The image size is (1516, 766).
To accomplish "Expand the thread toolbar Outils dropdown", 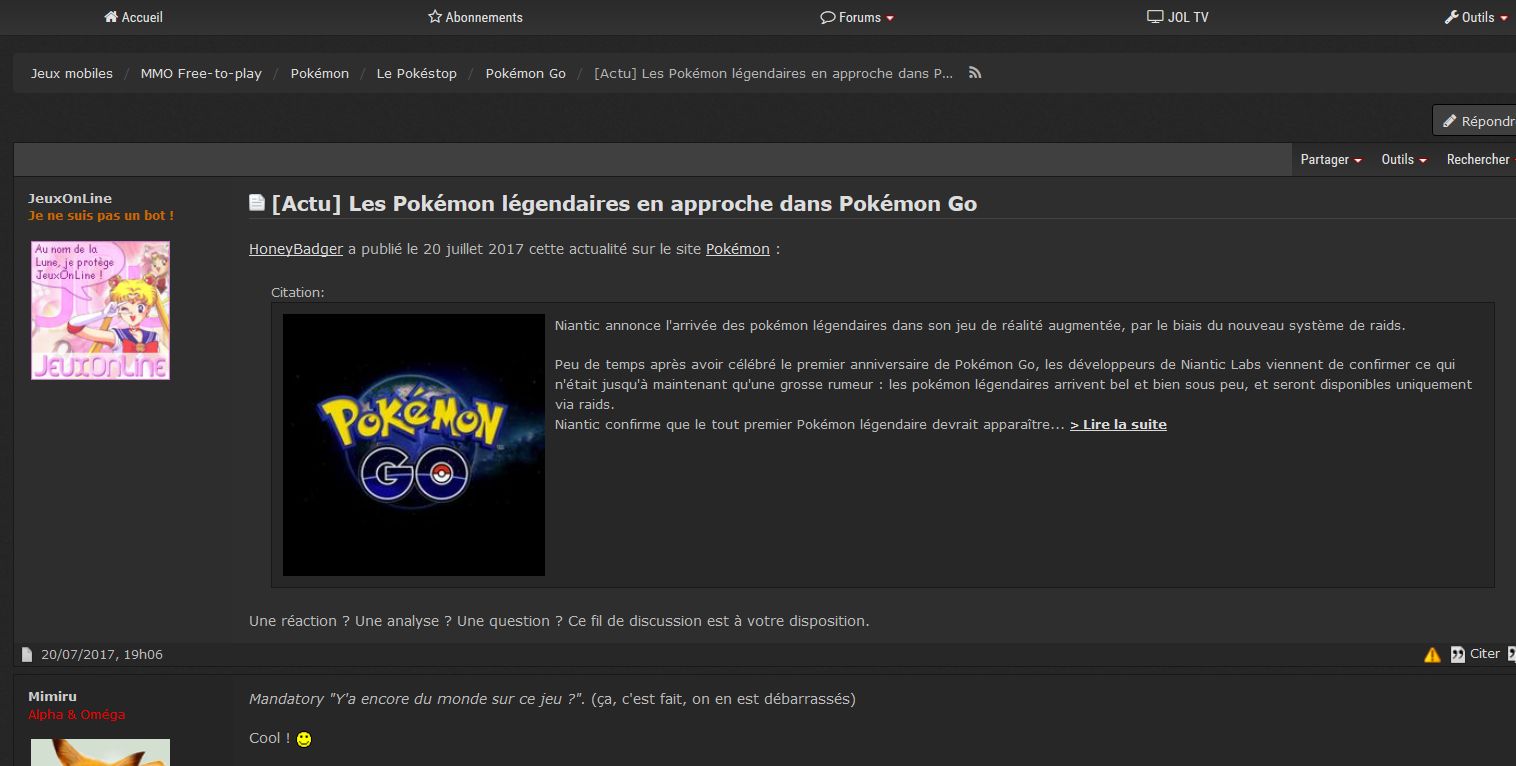I will click(x=1404, y=159).
